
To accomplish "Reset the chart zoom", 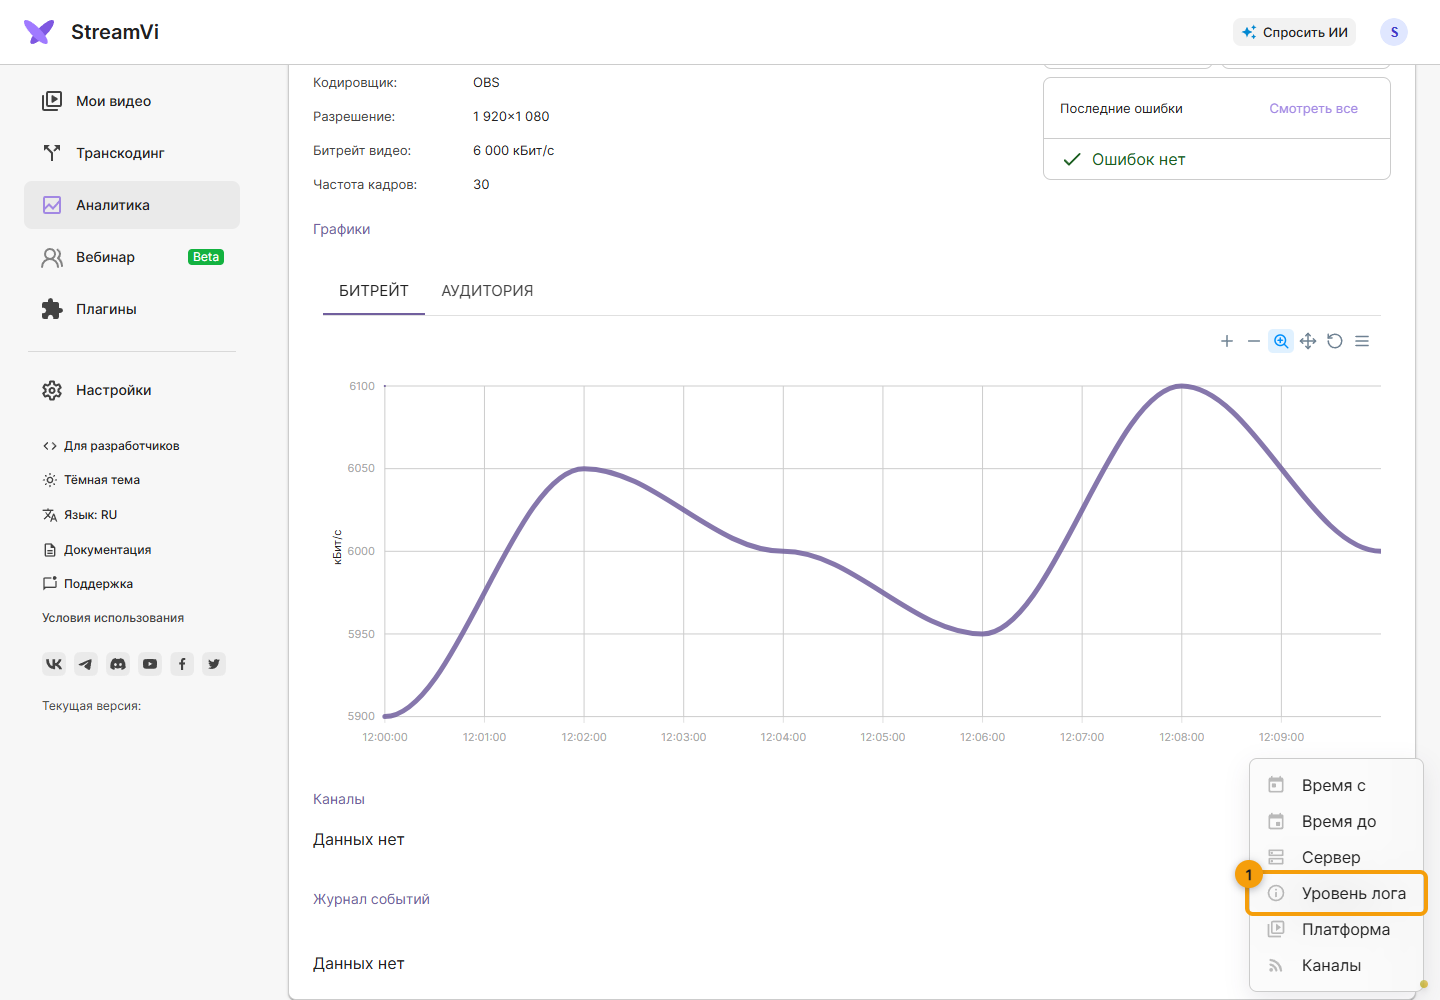I will tap(1335, 341).
